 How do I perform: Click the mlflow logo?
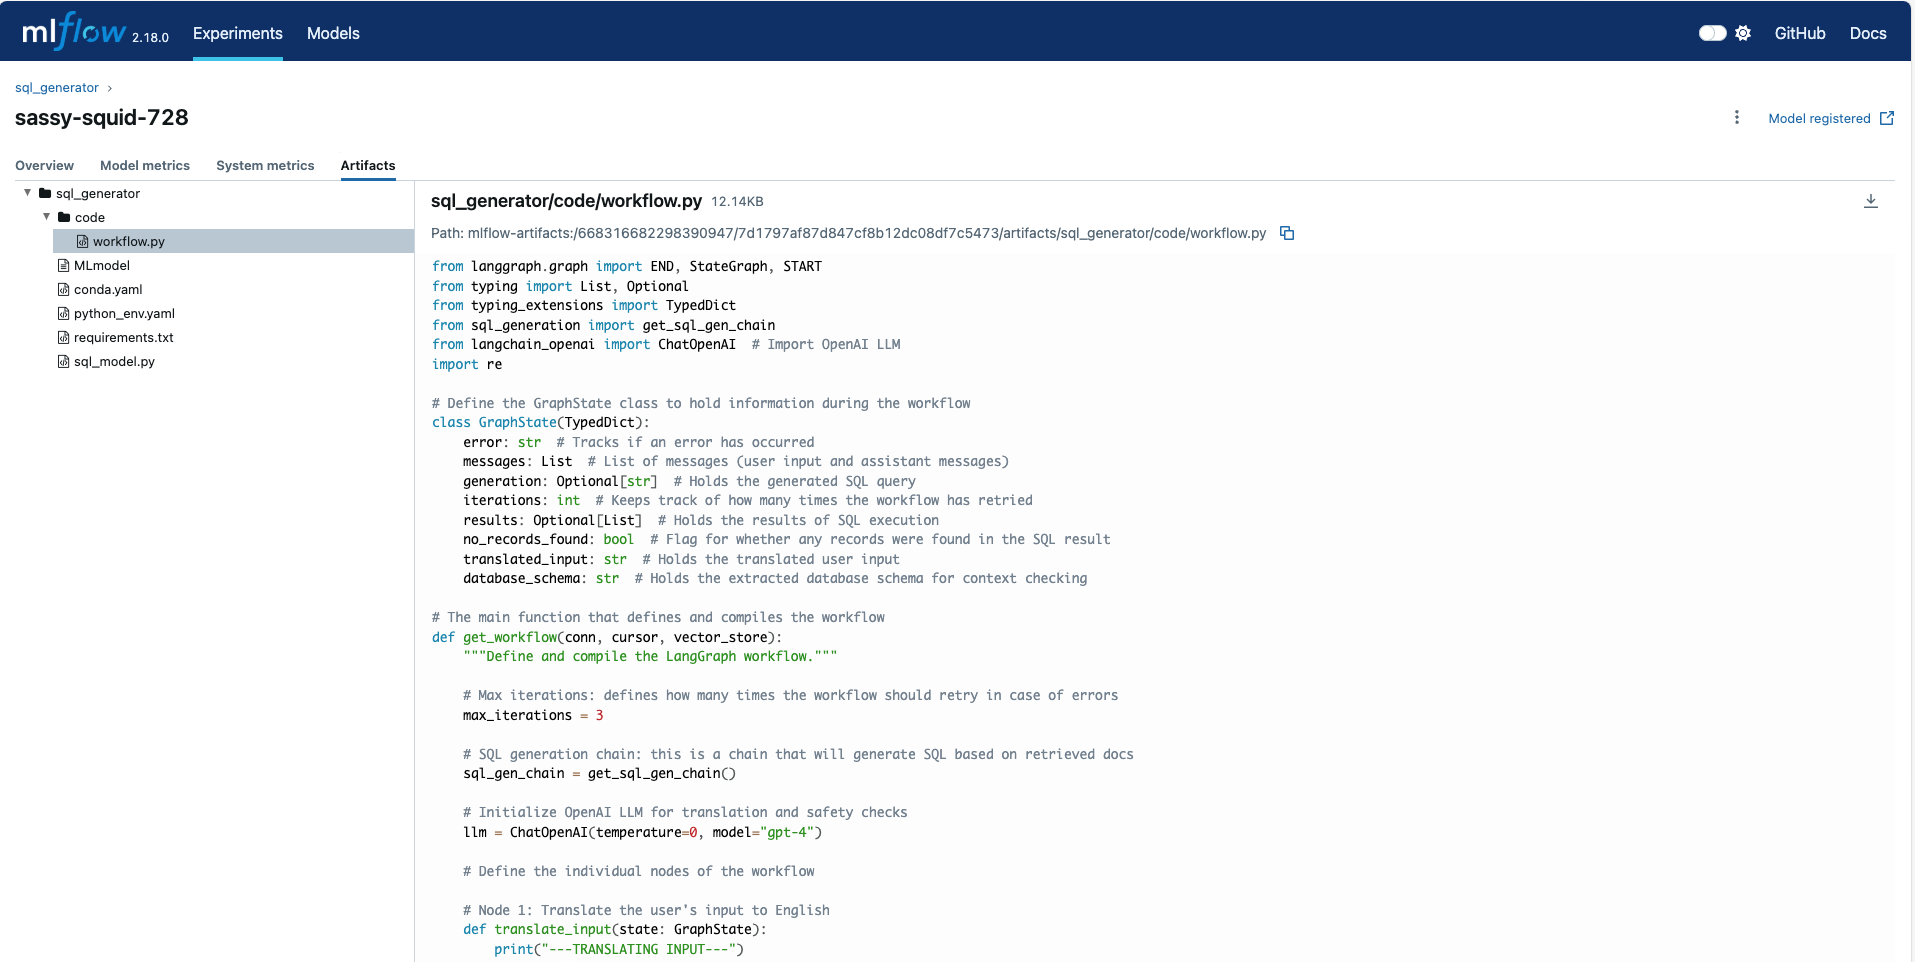[x=75, y=30]
